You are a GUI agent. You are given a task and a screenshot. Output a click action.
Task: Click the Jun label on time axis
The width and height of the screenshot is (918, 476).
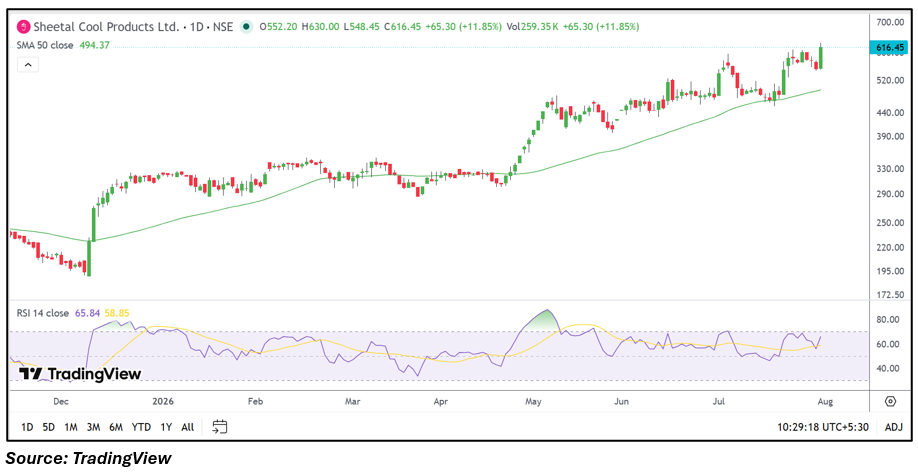point(621,401)
